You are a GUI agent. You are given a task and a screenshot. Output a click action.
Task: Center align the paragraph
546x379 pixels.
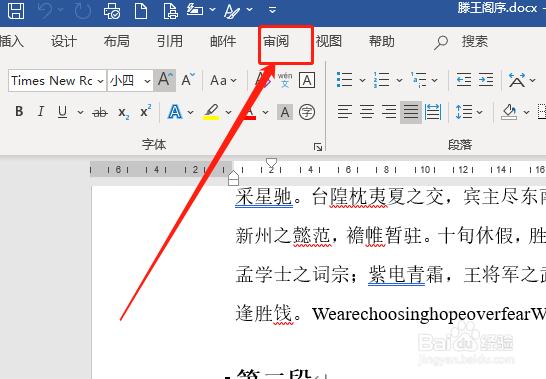pyautogui.click(x=367, y=112)
